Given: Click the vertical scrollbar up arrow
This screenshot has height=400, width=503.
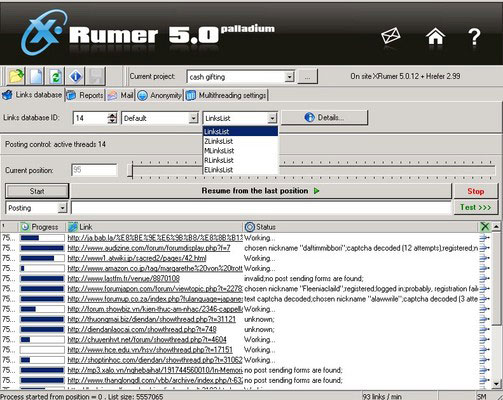Looking at the screenshot, I should (x=496, y=227).
